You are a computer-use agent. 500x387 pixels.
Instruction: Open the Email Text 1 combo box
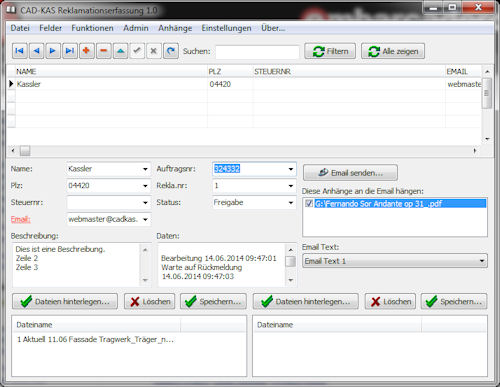coord(395,261)
